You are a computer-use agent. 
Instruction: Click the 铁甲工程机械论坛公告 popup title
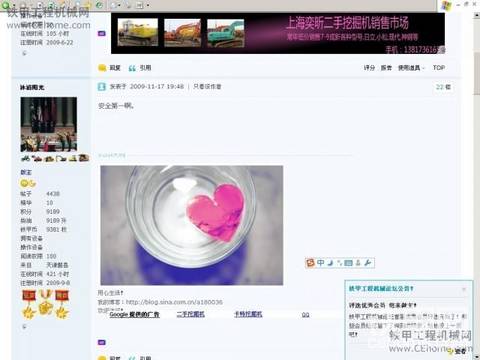point(381,289)
